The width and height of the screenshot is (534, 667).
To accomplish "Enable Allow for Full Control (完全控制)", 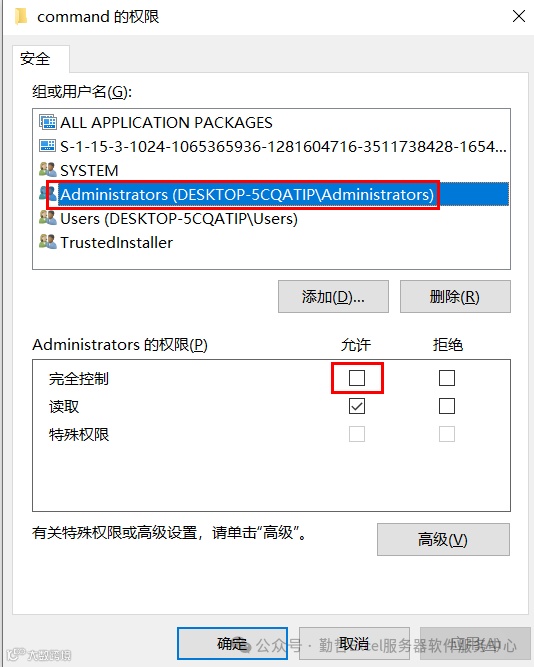I will [x=357, y=378].
